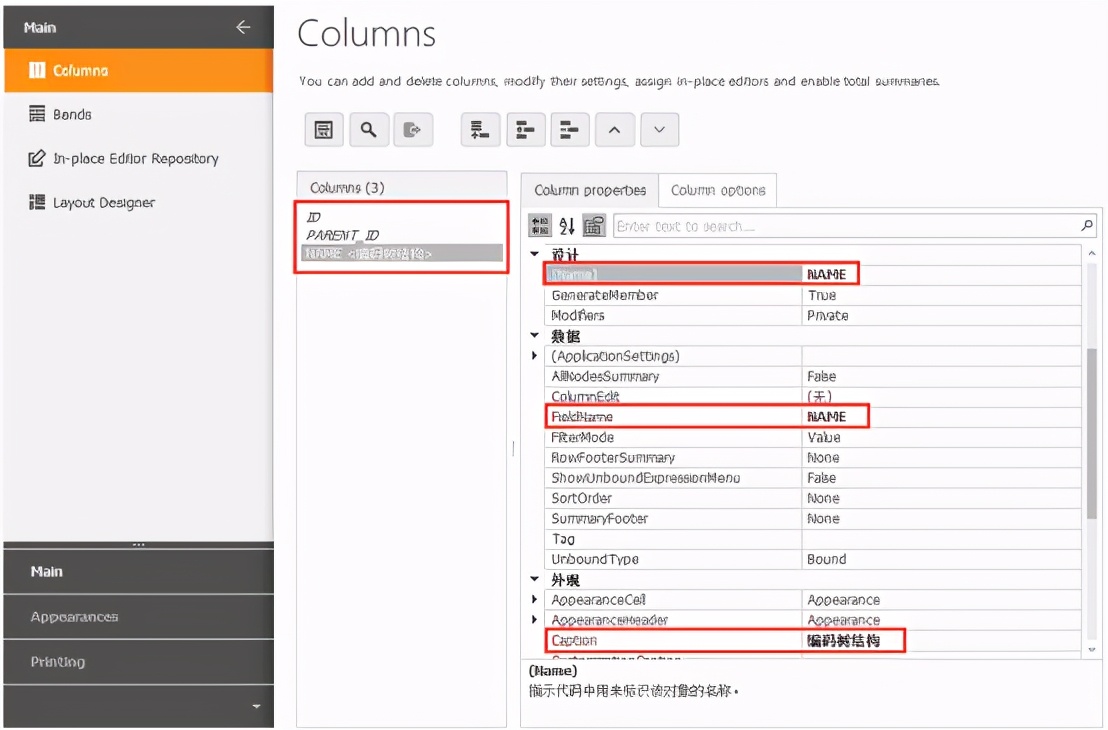Collapse the 外观 category

pos(535,579)
